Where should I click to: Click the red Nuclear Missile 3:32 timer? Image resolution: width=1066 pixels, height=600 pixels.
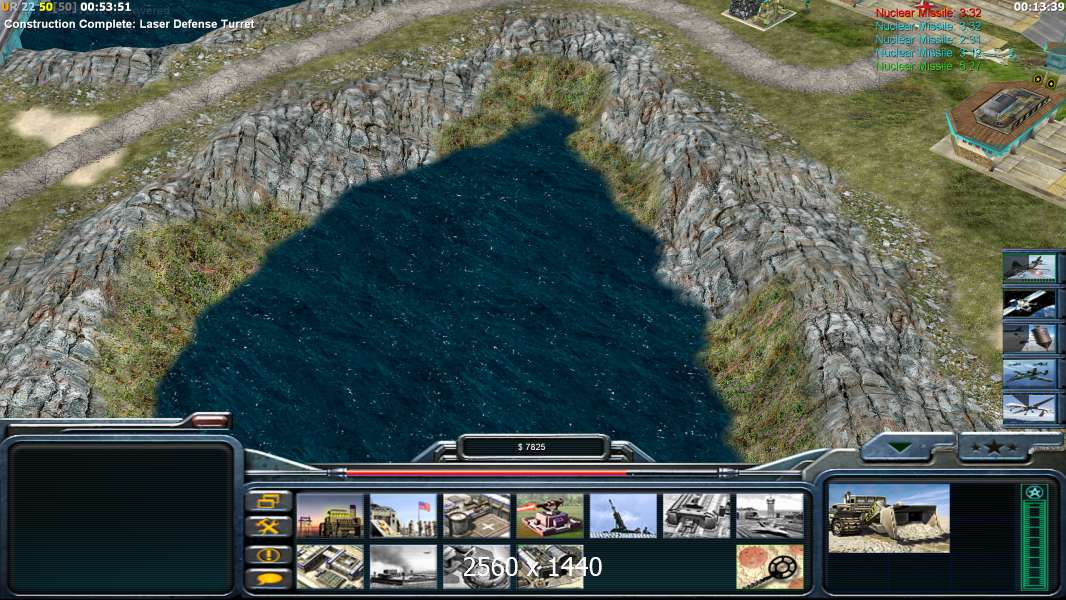coord(928,13)
